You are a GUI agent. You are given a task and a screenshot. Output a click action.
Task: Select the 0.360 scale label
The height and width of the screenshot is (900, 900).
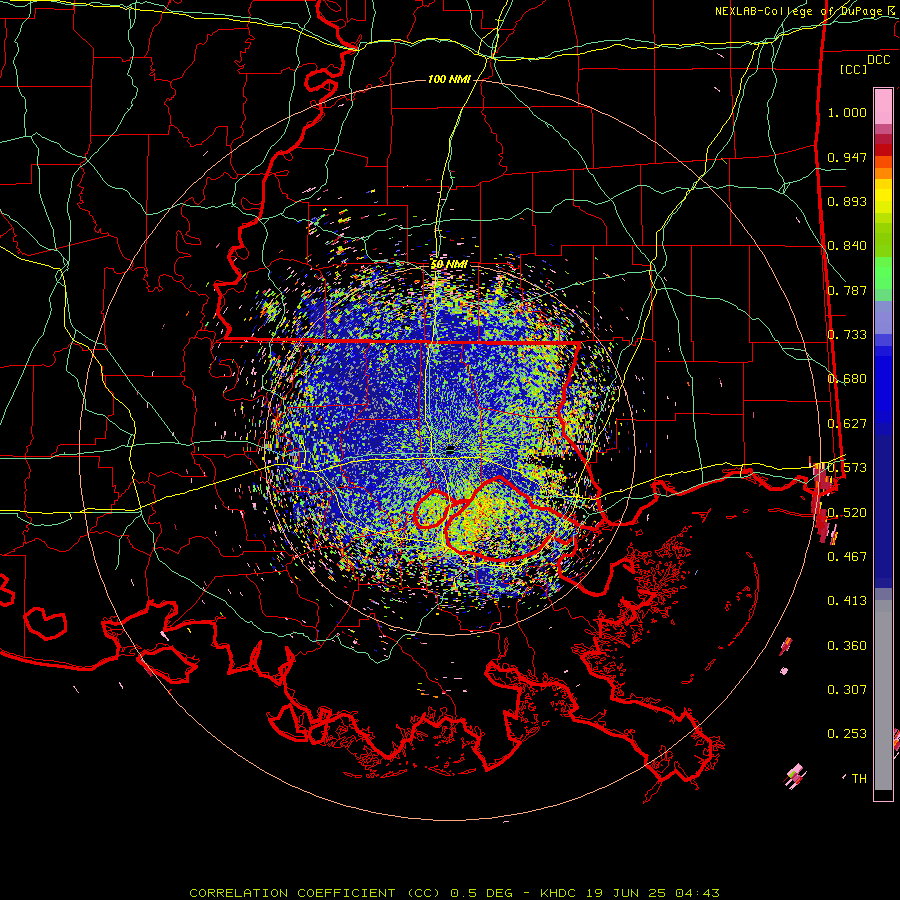tap(847, 645)
